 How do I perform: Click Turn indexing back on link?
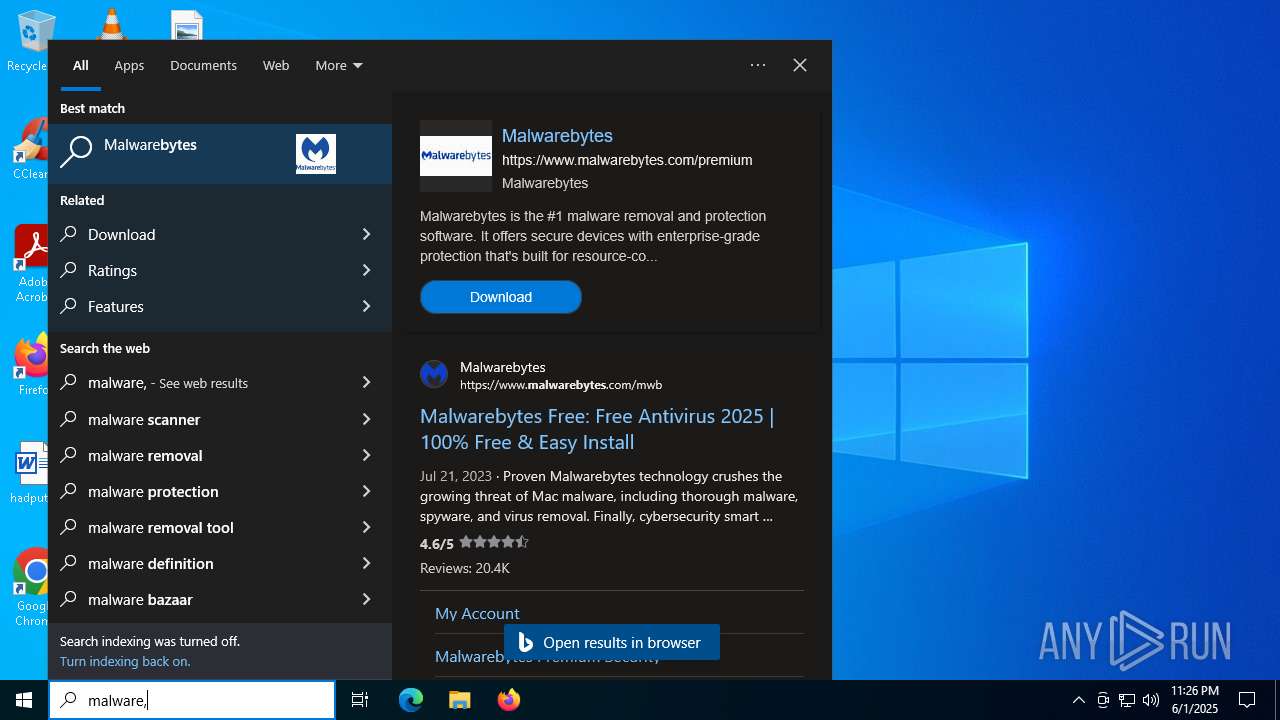(125, 661)
